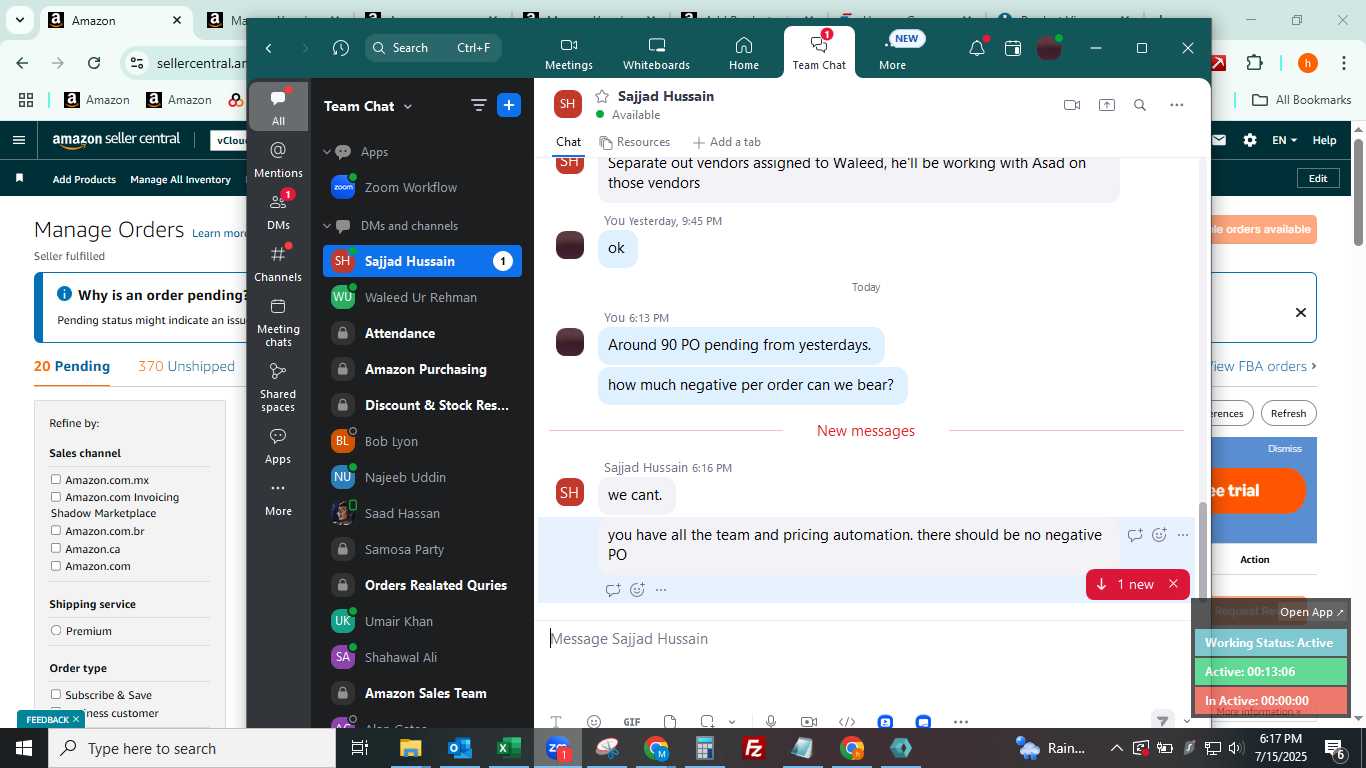Open the EN language dropdown in Seller Central

[x=1285, y=140]
